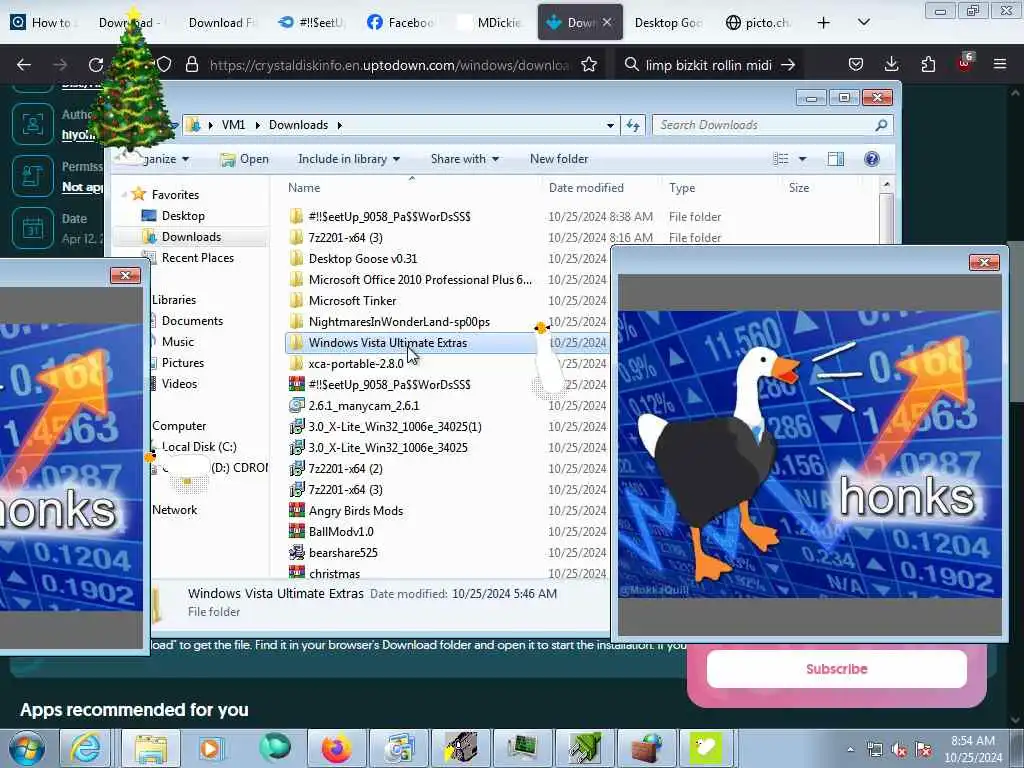Select bearshare525 file
The height and width of the screenshot is (768, 1024).
click(x=343, y=552)
